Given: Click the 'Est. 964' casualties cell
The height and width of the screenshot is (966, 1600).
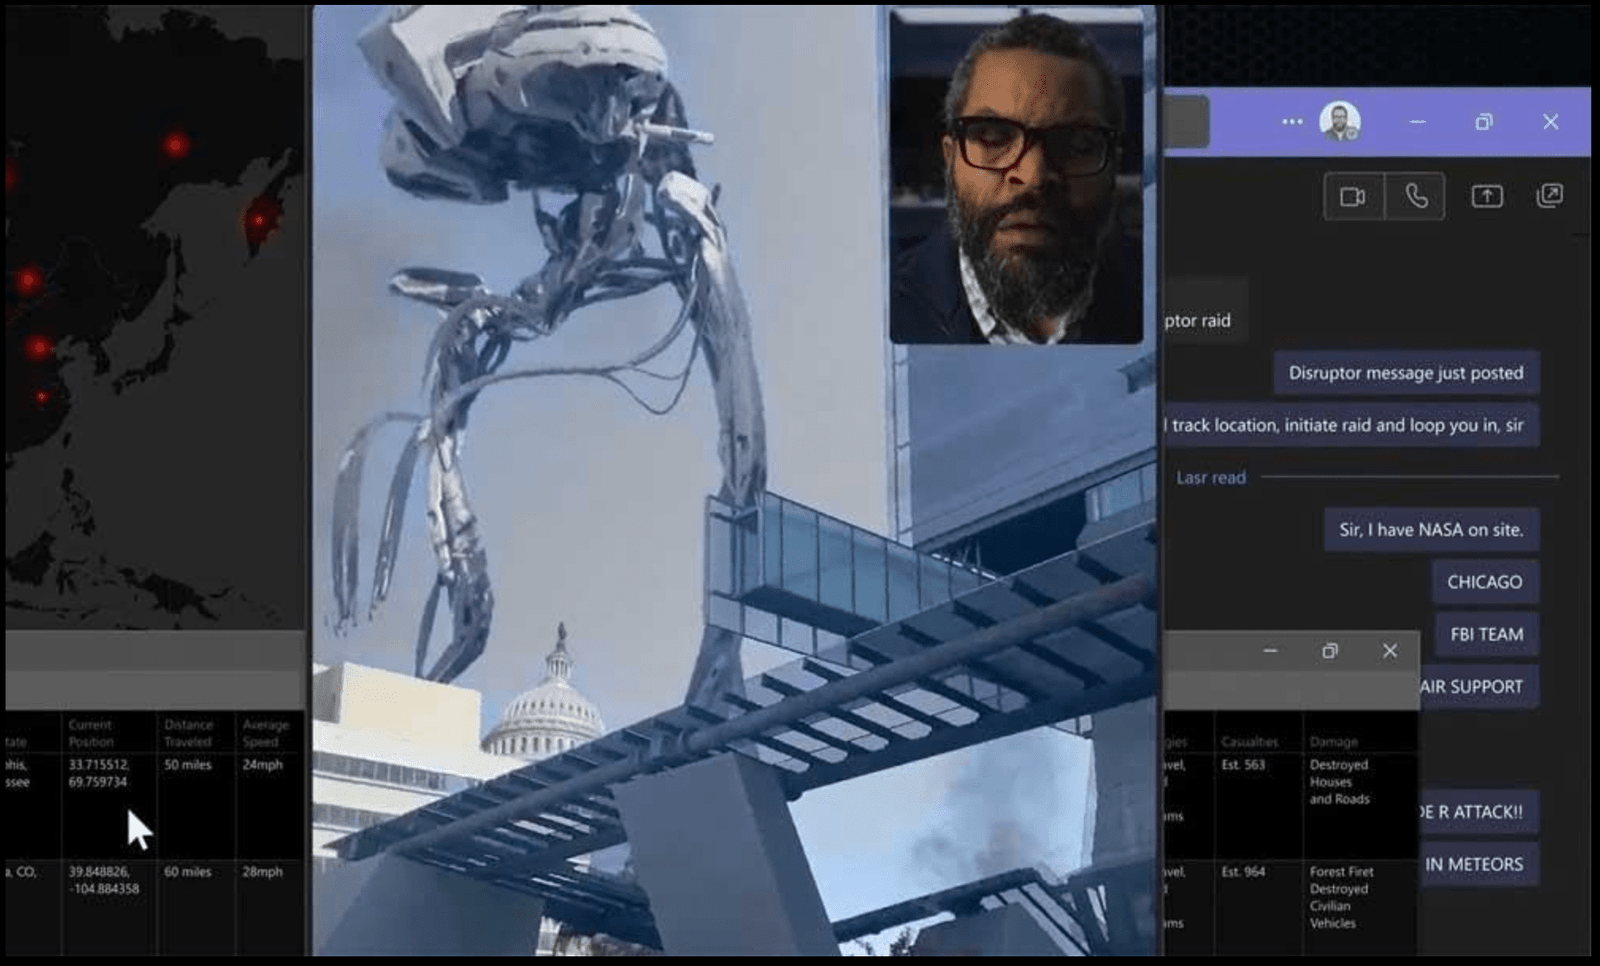Looking at the screenshot, I should [1243, 872].
